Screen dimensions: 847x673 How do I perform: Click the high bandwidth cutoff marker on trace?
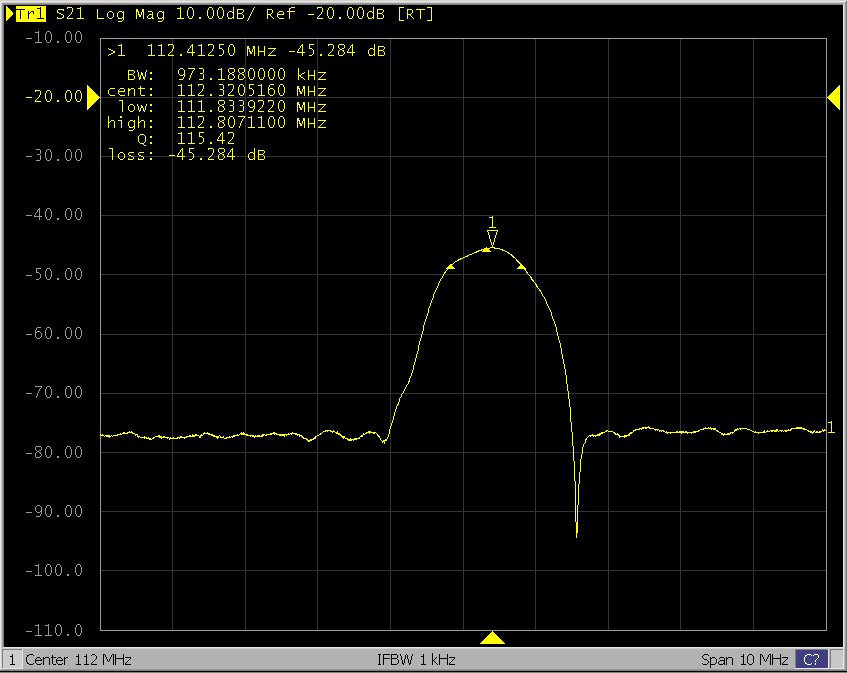[x=521, y=266]
